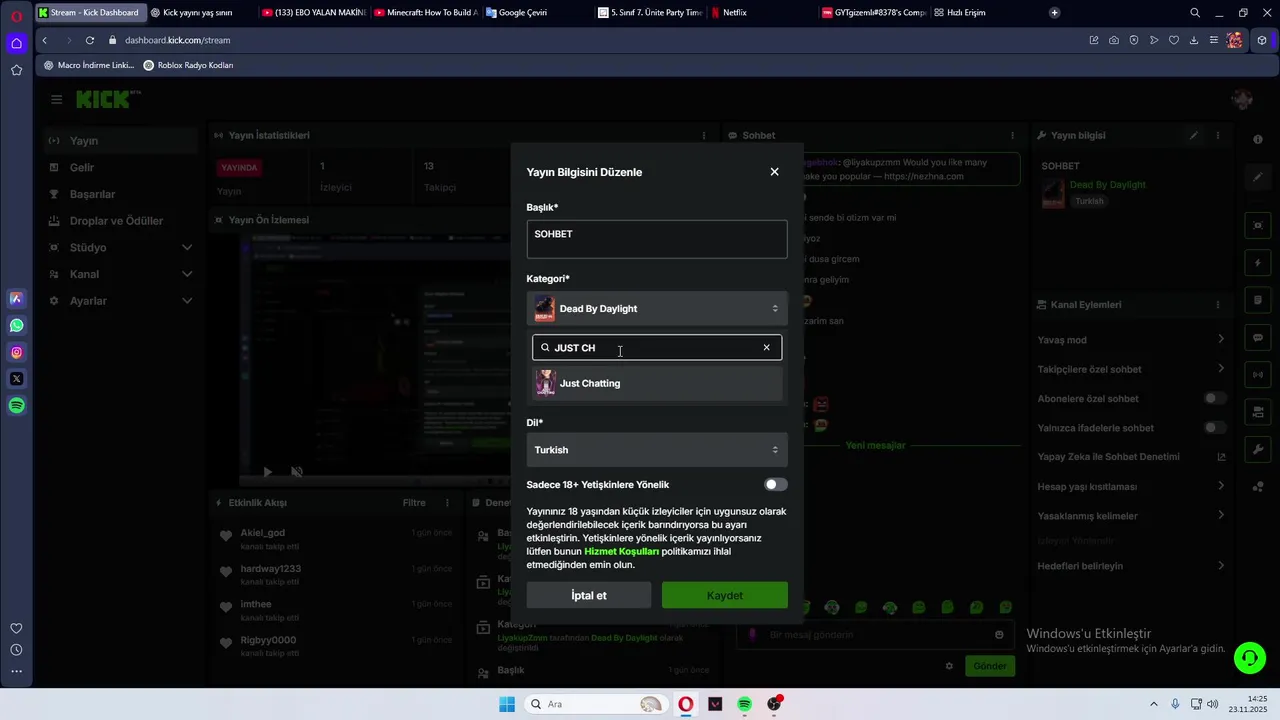
Task: Click the chat bubble icon in right rail
Action: pyautogui.click(x=1258, y=338)
